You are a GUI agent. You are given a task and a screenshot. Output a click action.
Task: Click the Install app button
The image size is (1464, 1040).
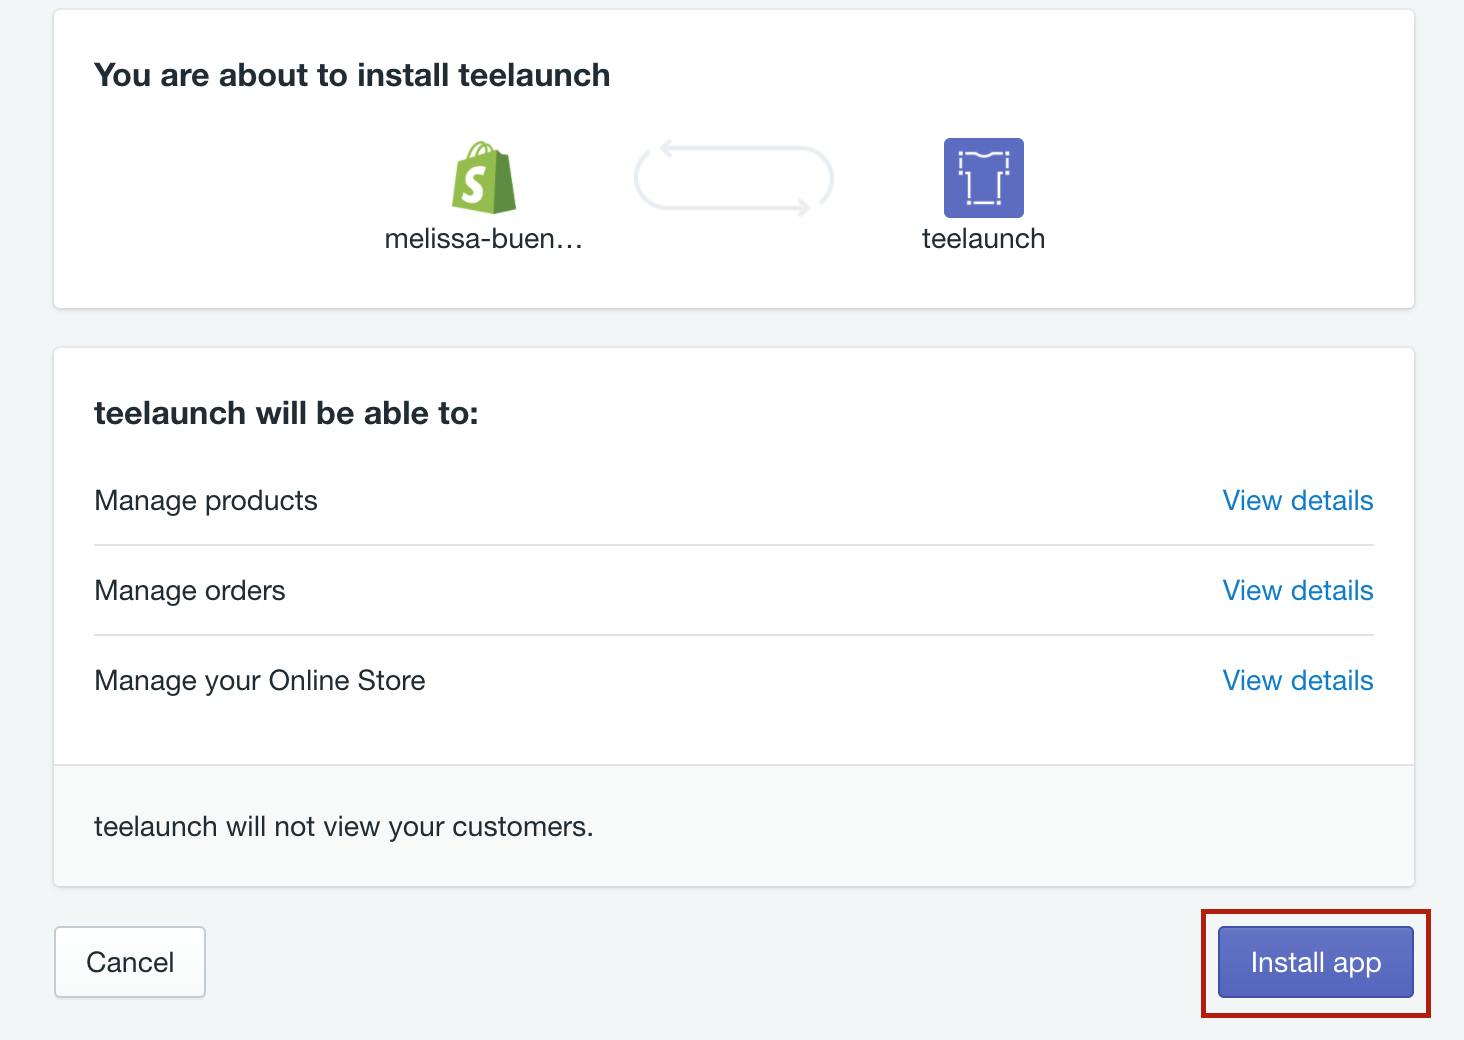click(x=1315, y=962)
